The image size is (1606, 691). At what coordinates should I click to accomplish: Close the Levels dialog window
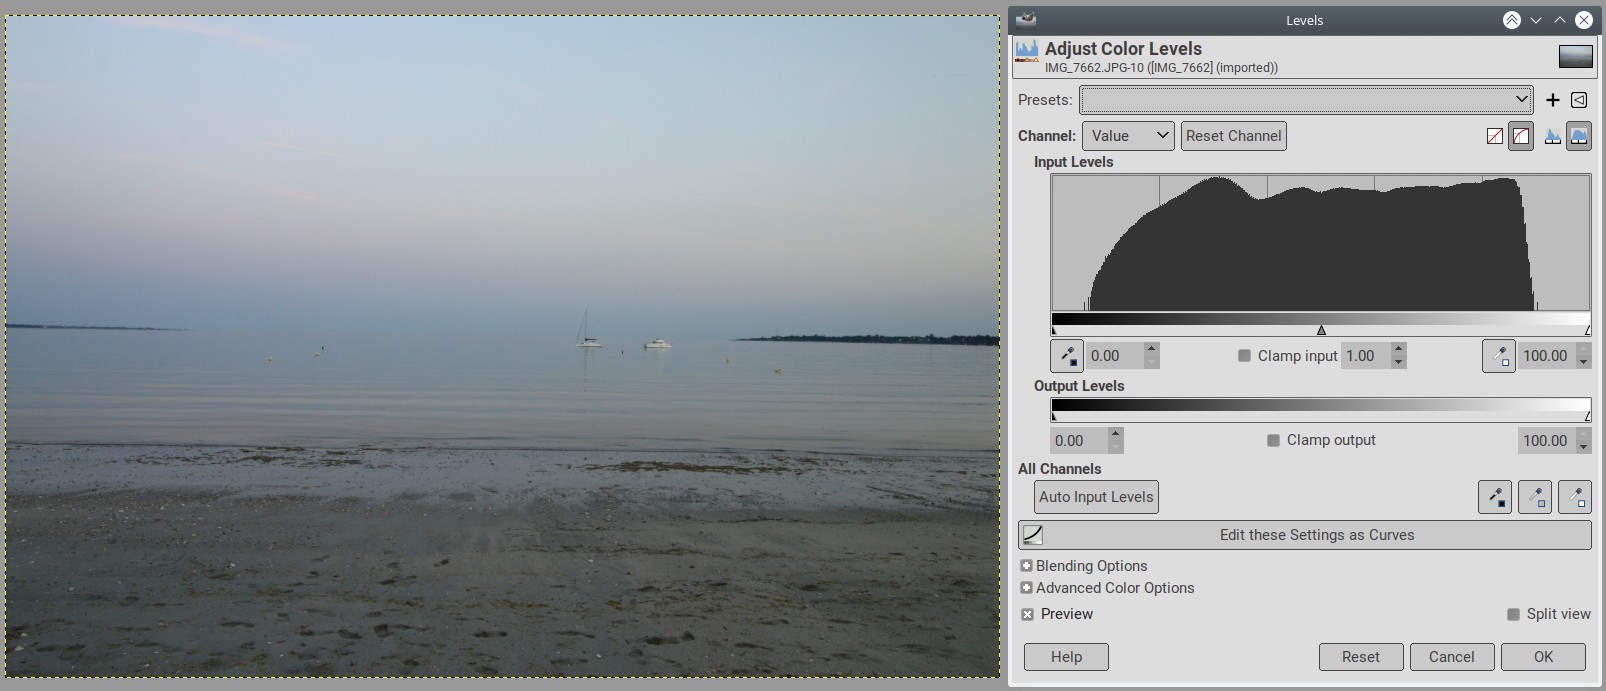point(1584,20)
